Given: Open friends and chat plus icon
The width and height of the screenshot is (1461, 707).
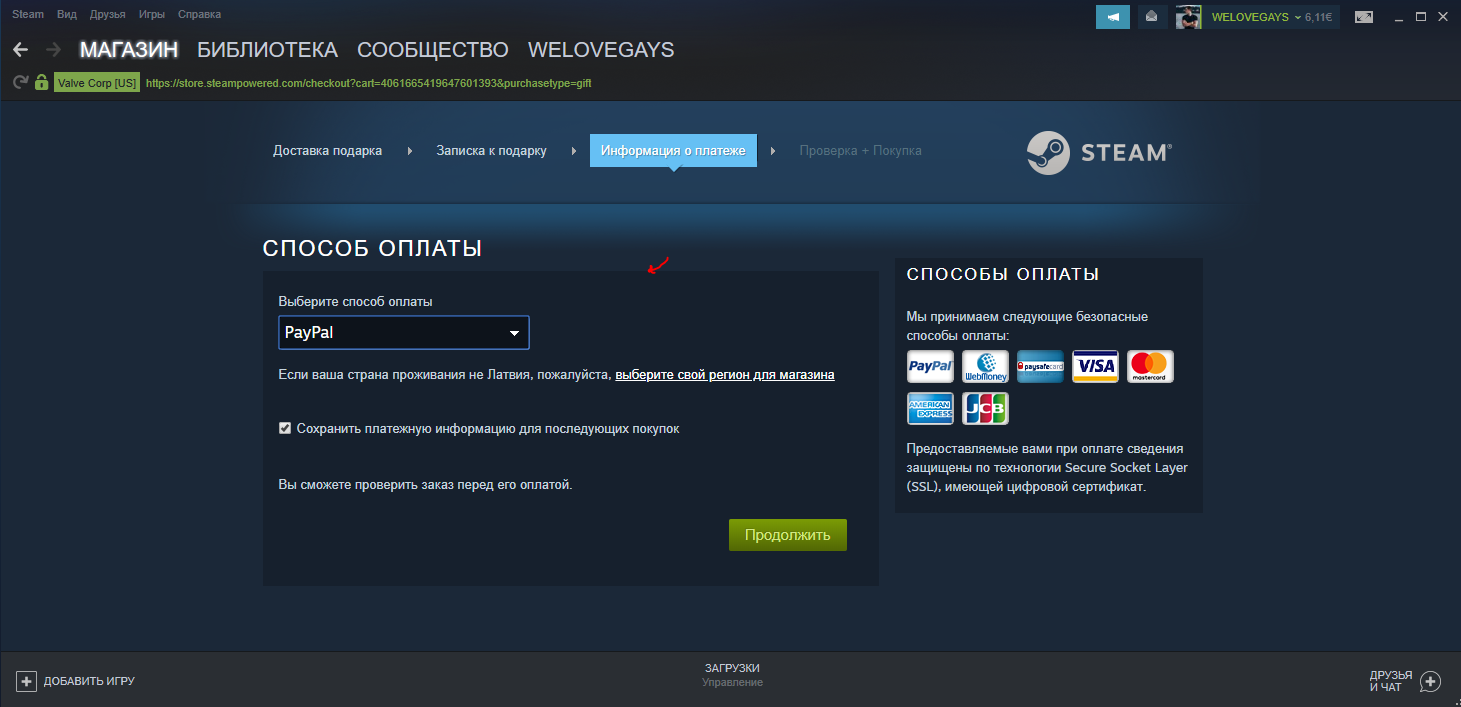Looking at the screenshot, I should point(1430,681).
